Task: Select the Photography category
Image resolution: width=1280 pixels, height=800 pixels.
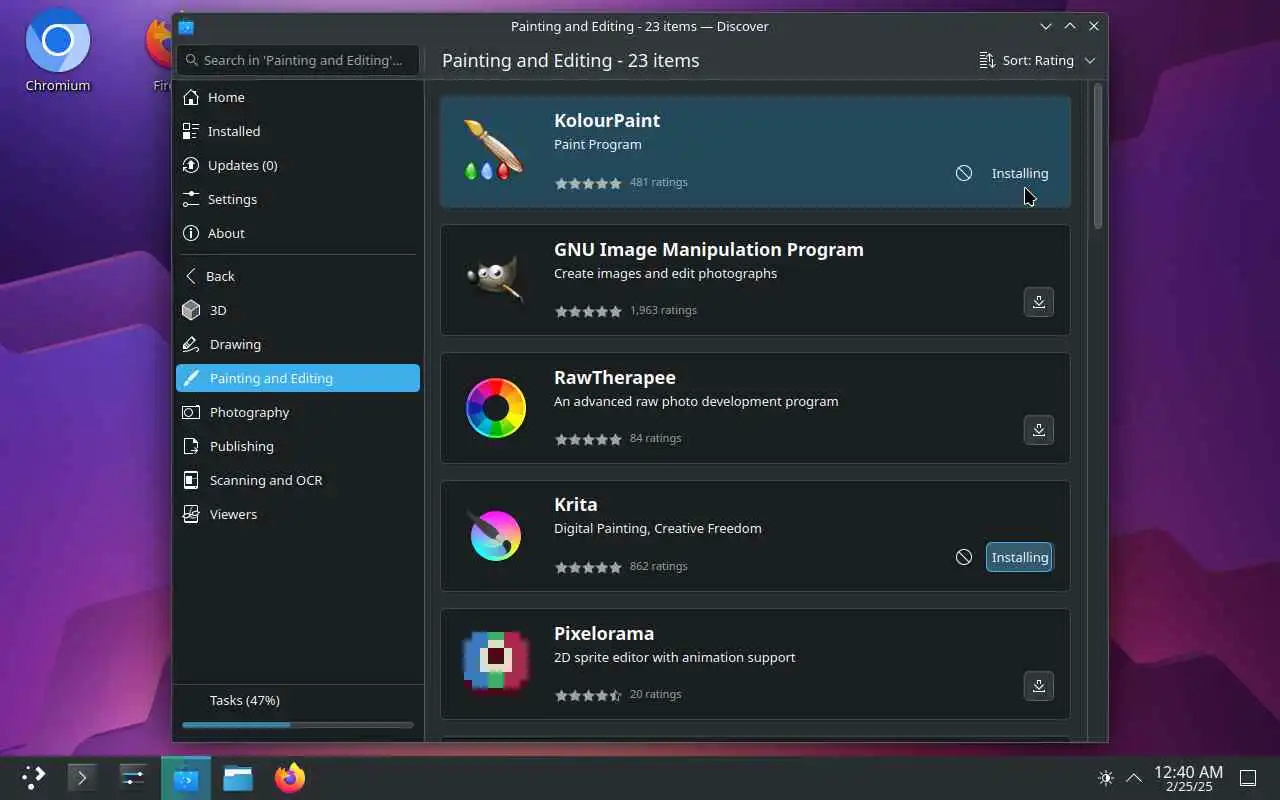Action: coord(298,412)
